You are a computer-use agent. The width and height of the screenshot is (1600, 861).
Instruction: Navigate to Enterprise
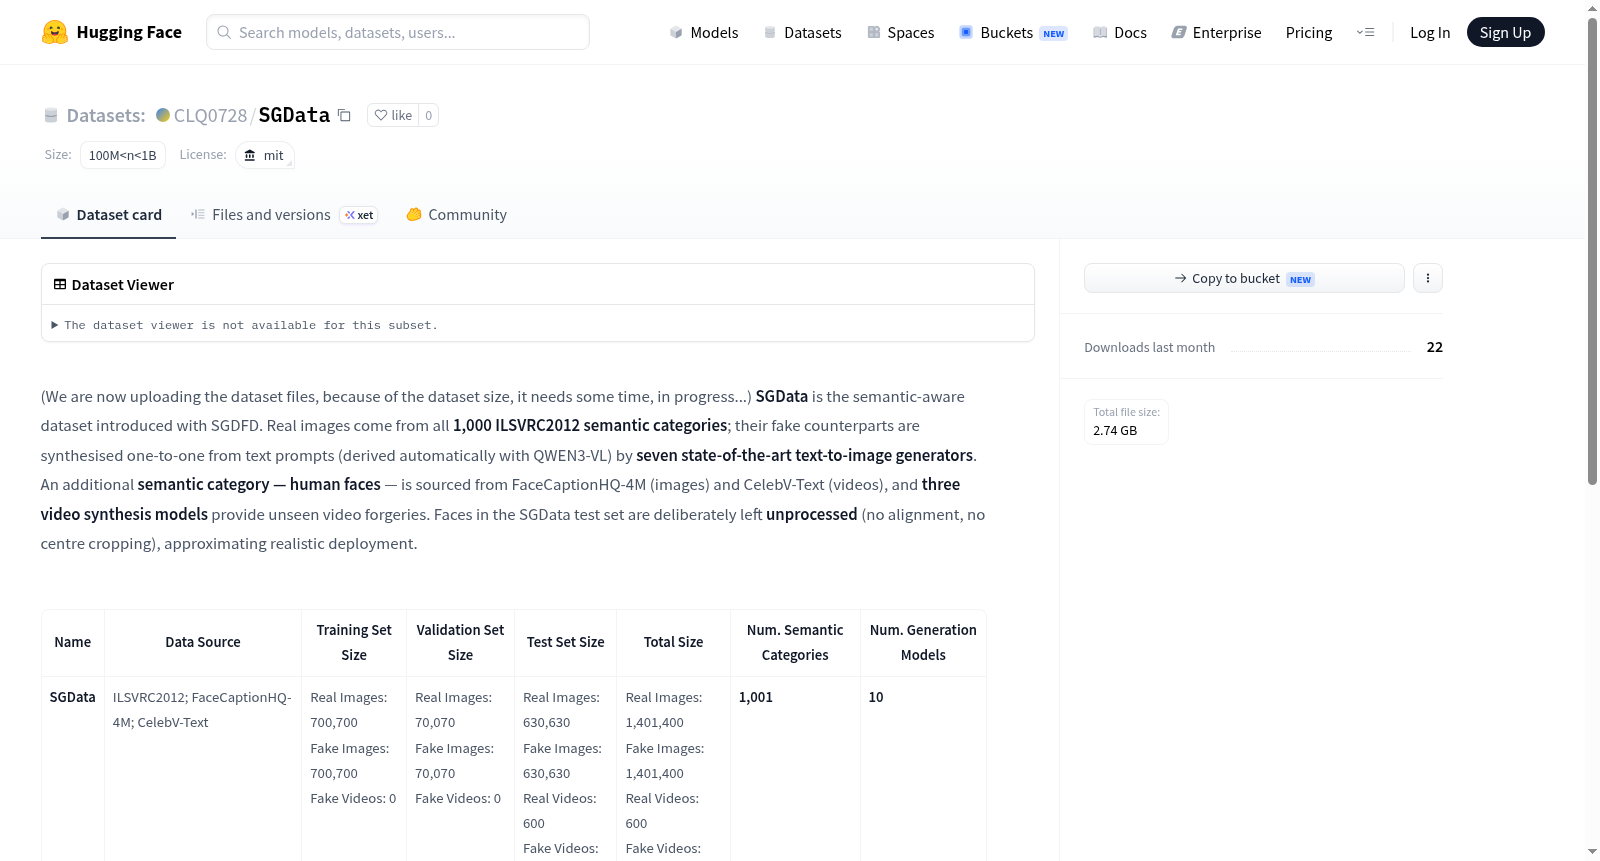pyautogui.click(x=1217, y=32)
